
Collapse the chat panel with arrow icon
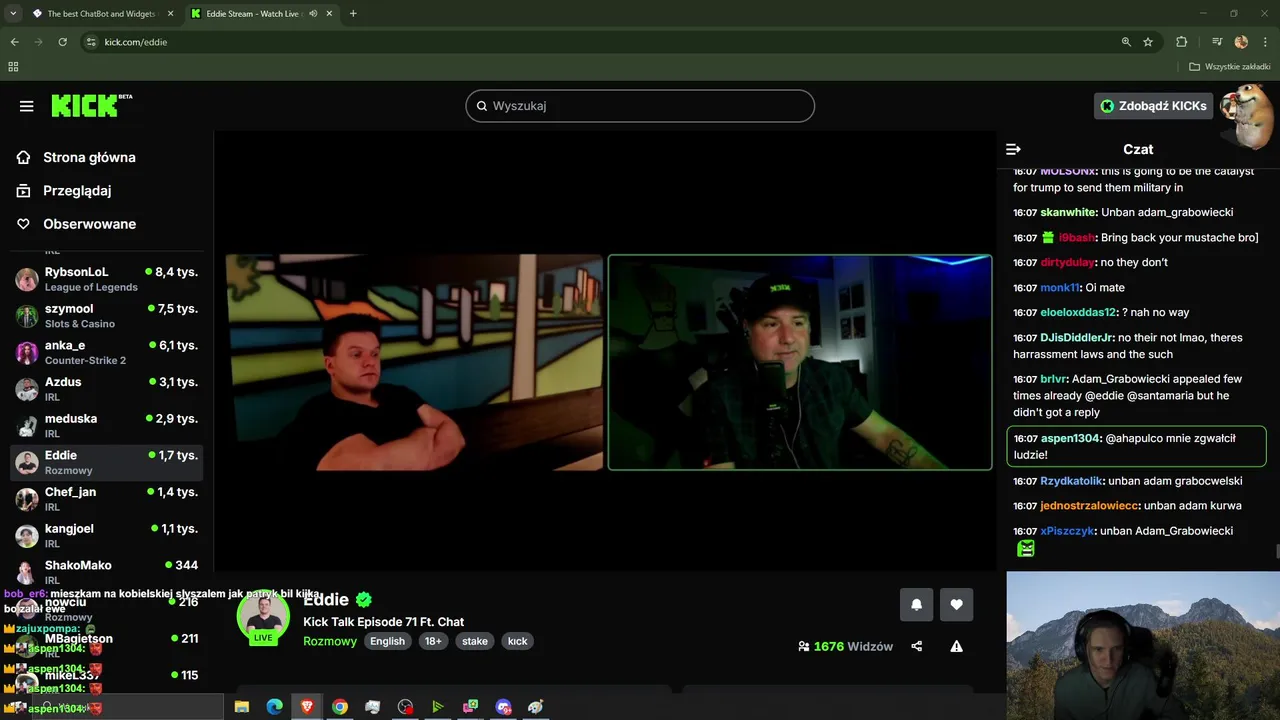[1013, 149]
